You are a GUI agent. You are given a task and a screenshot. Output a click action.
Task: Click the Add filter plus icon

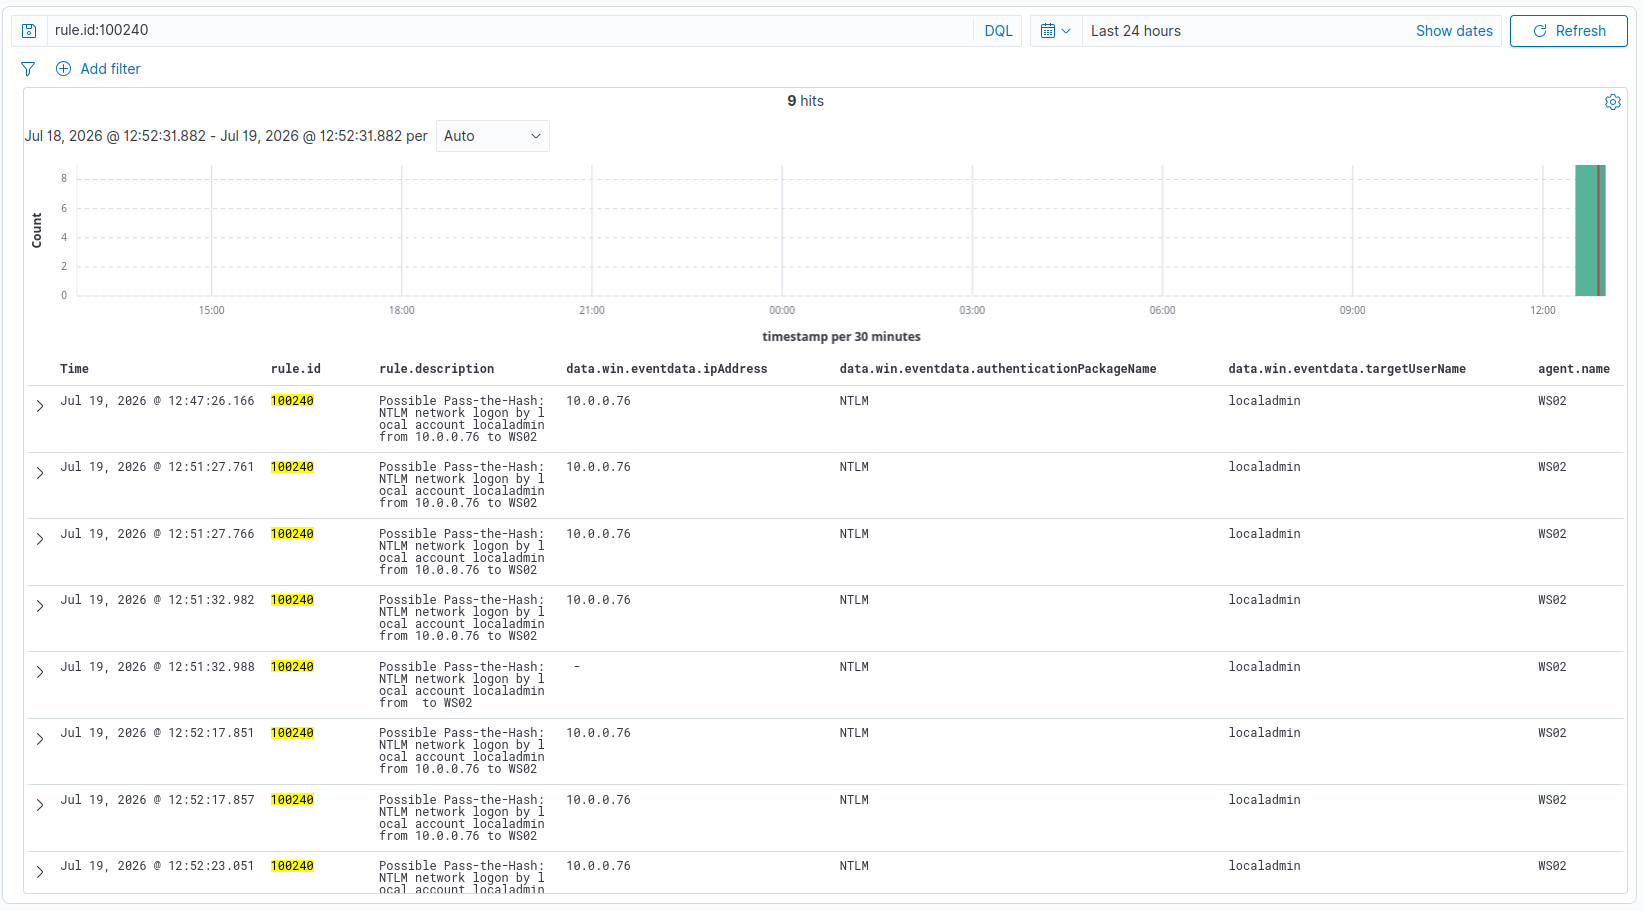(63, 69)
